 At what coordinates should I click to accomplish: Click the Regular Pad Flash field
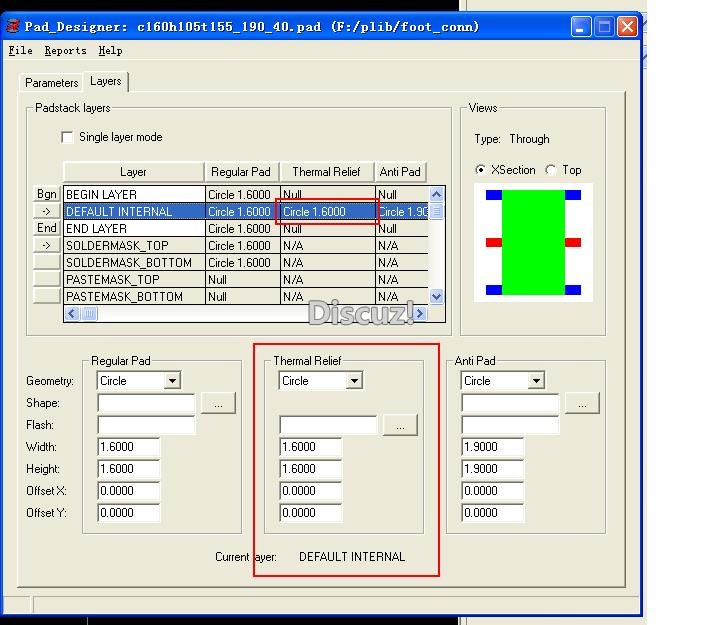tap(146, 425)
